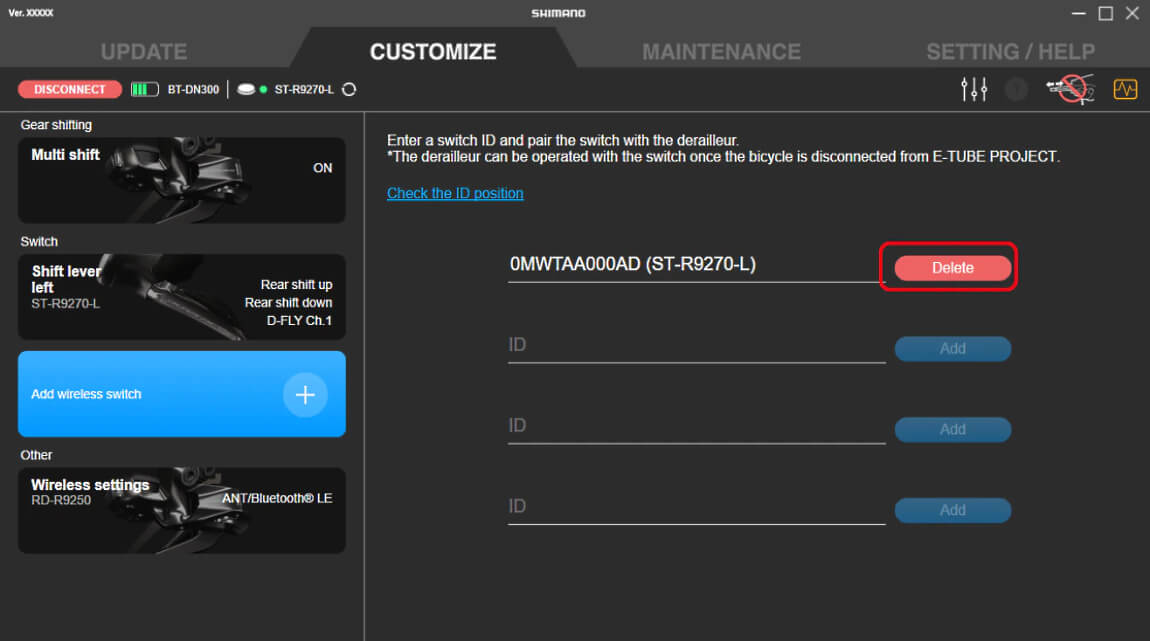Click the DISCONNECT button
This screenshot has height=641, width=1150.
pos(70,89)
